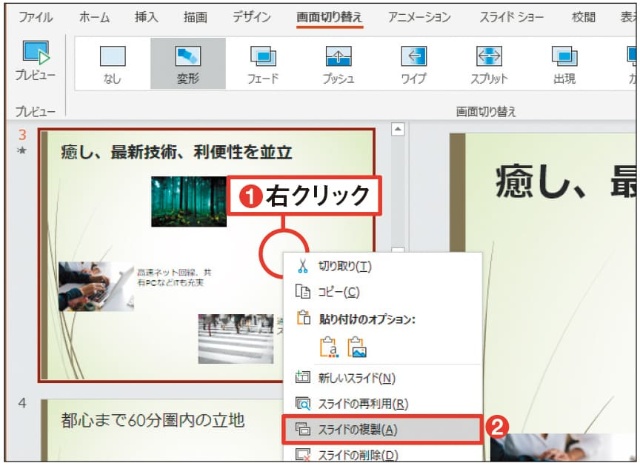
Task: Apply the フェード transition
Action: [263, 64]
